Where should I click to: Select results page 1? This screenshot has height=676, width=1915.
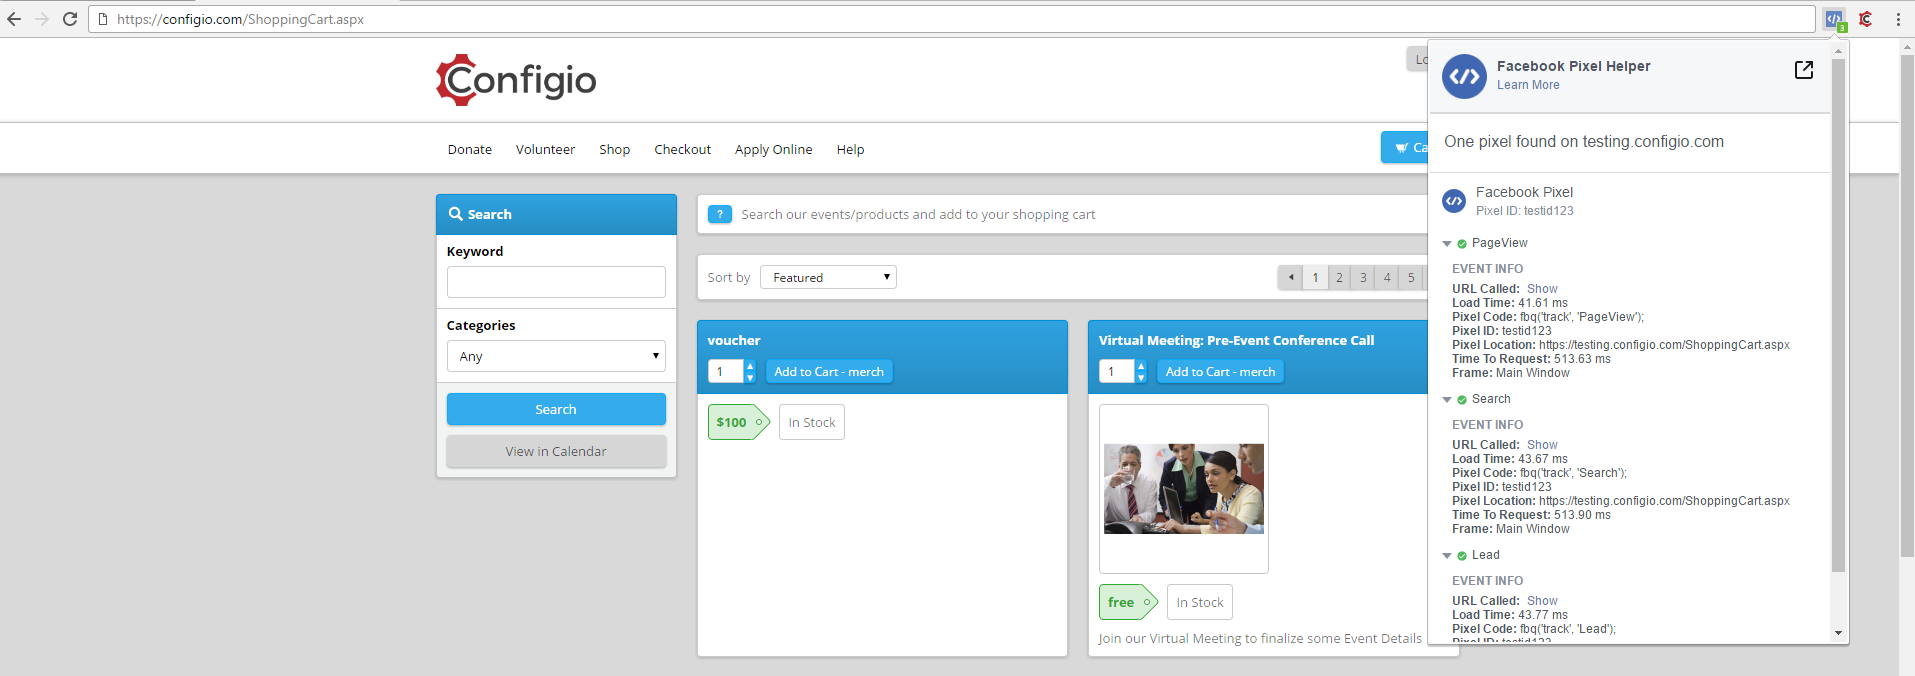tap(1315, 278)
